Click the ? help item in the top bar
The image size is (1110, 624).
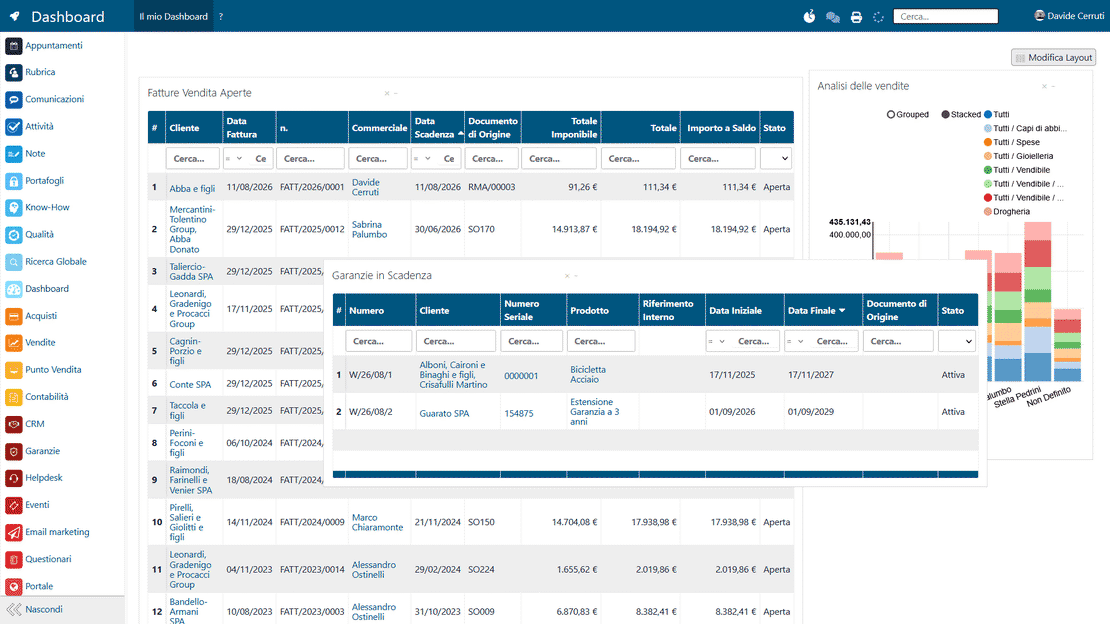click(x=221, y=16)
